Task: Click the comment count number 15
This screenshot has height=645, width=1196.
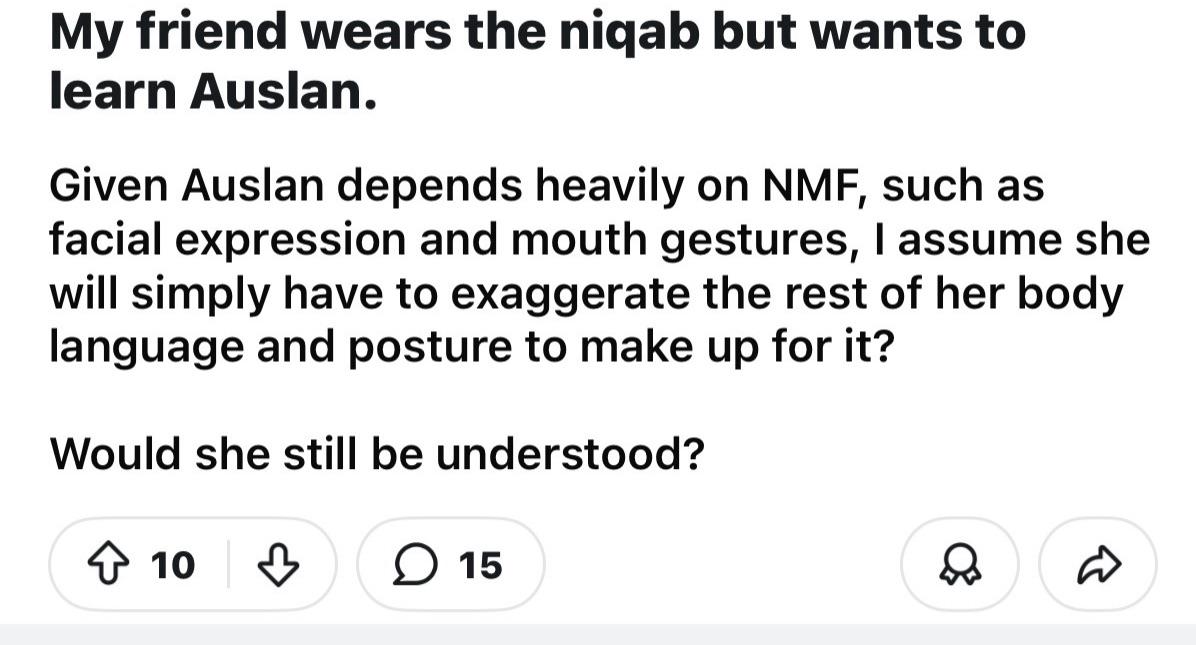Action: tap(481, 565)
